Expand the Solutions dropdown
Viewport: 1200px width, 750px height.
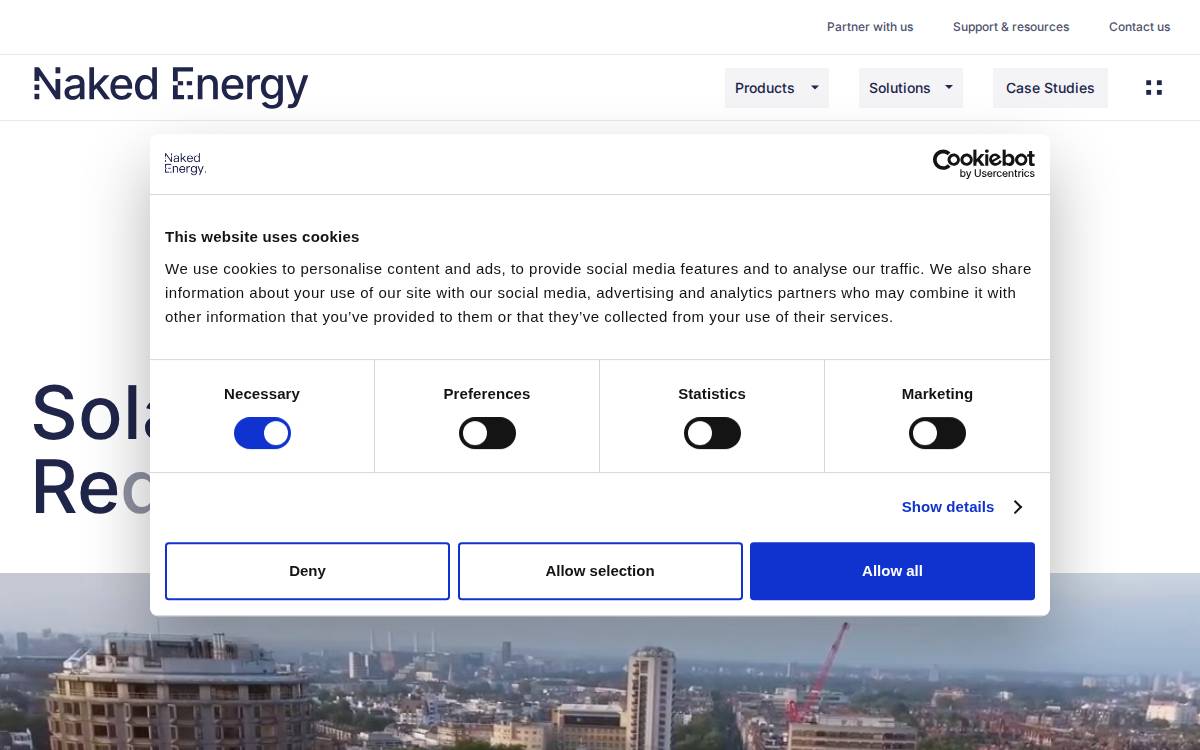911,88
